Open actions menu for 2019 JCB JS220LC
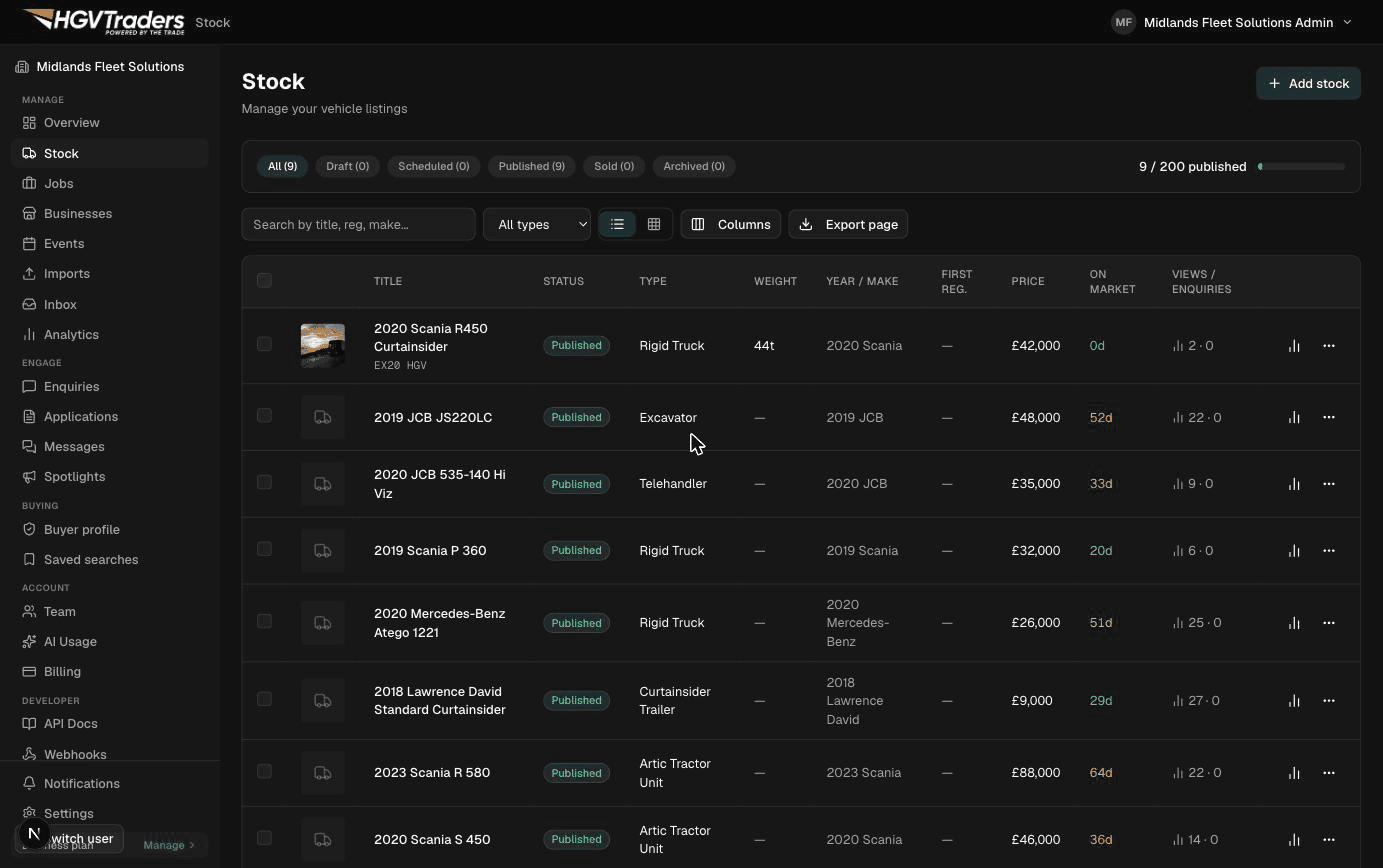1383x868 pixels. [1329, 417]
